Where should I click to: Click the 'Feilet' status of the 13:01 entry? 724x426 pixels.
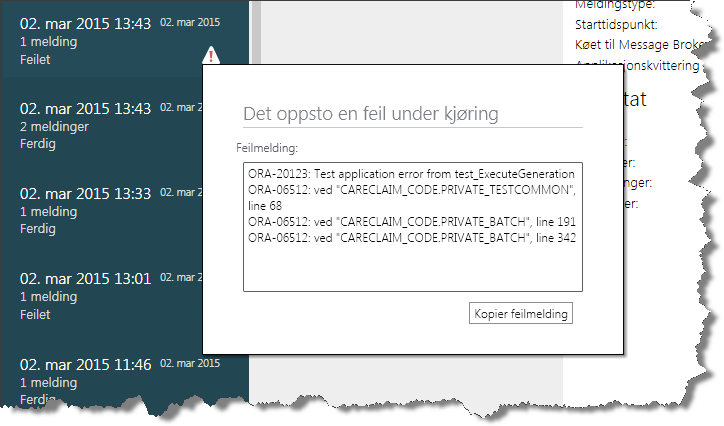pos(35,314)
